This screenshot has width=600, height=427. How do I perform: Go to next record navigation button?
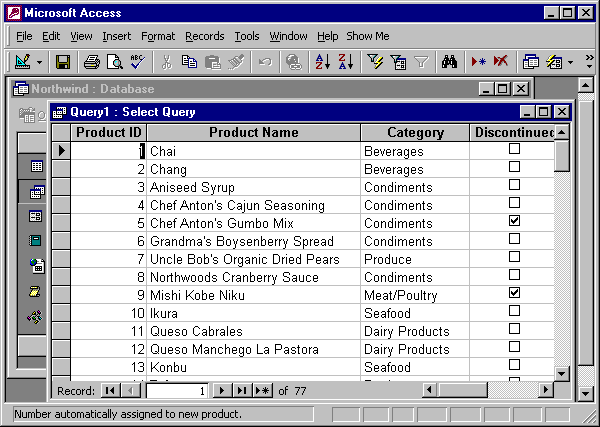pyautogui.click(x=222, y=391)
